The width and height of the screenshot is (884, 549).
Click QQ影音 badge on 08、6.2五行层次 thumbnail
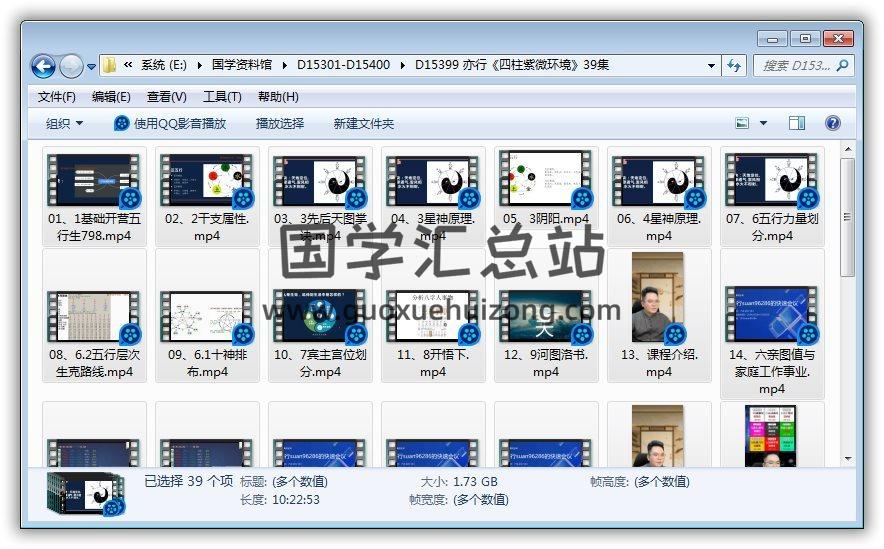pyautogui.click(x=131, y=334)
